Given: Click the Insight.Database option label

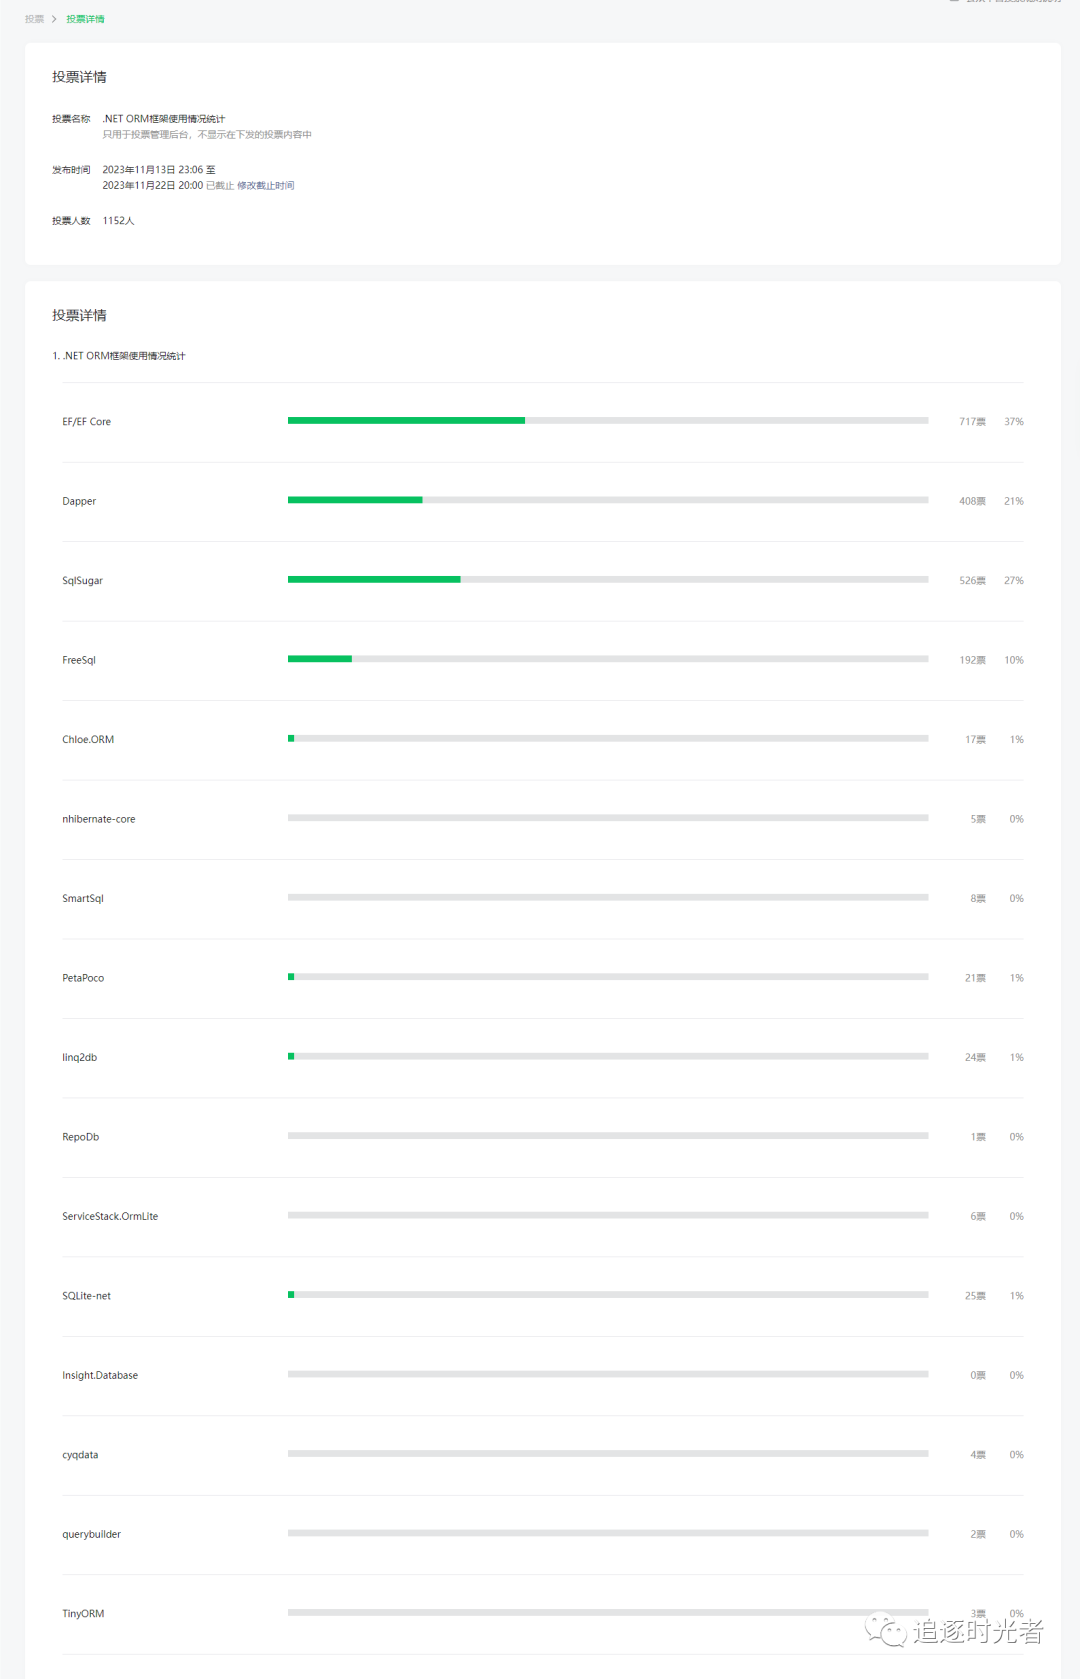Looking at the screenshot, I should click(x=100, y=1375).
